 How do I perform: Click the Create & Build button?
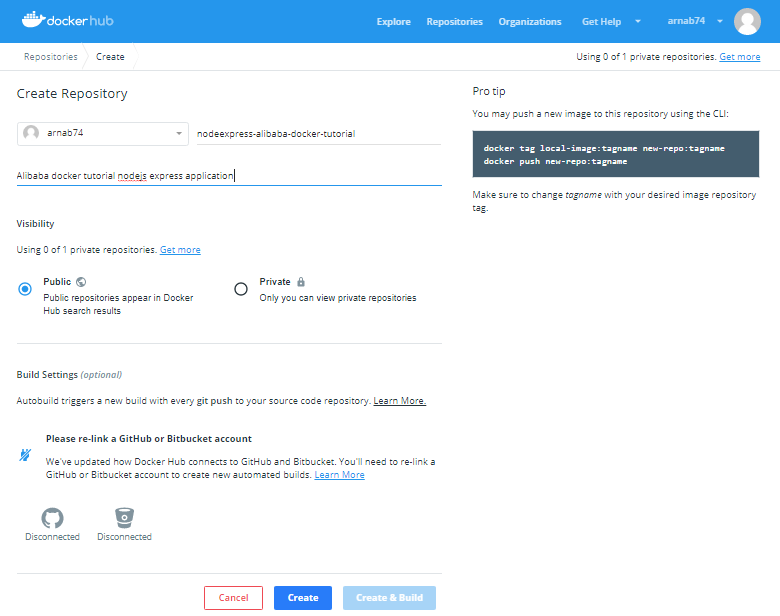point(390,598)
